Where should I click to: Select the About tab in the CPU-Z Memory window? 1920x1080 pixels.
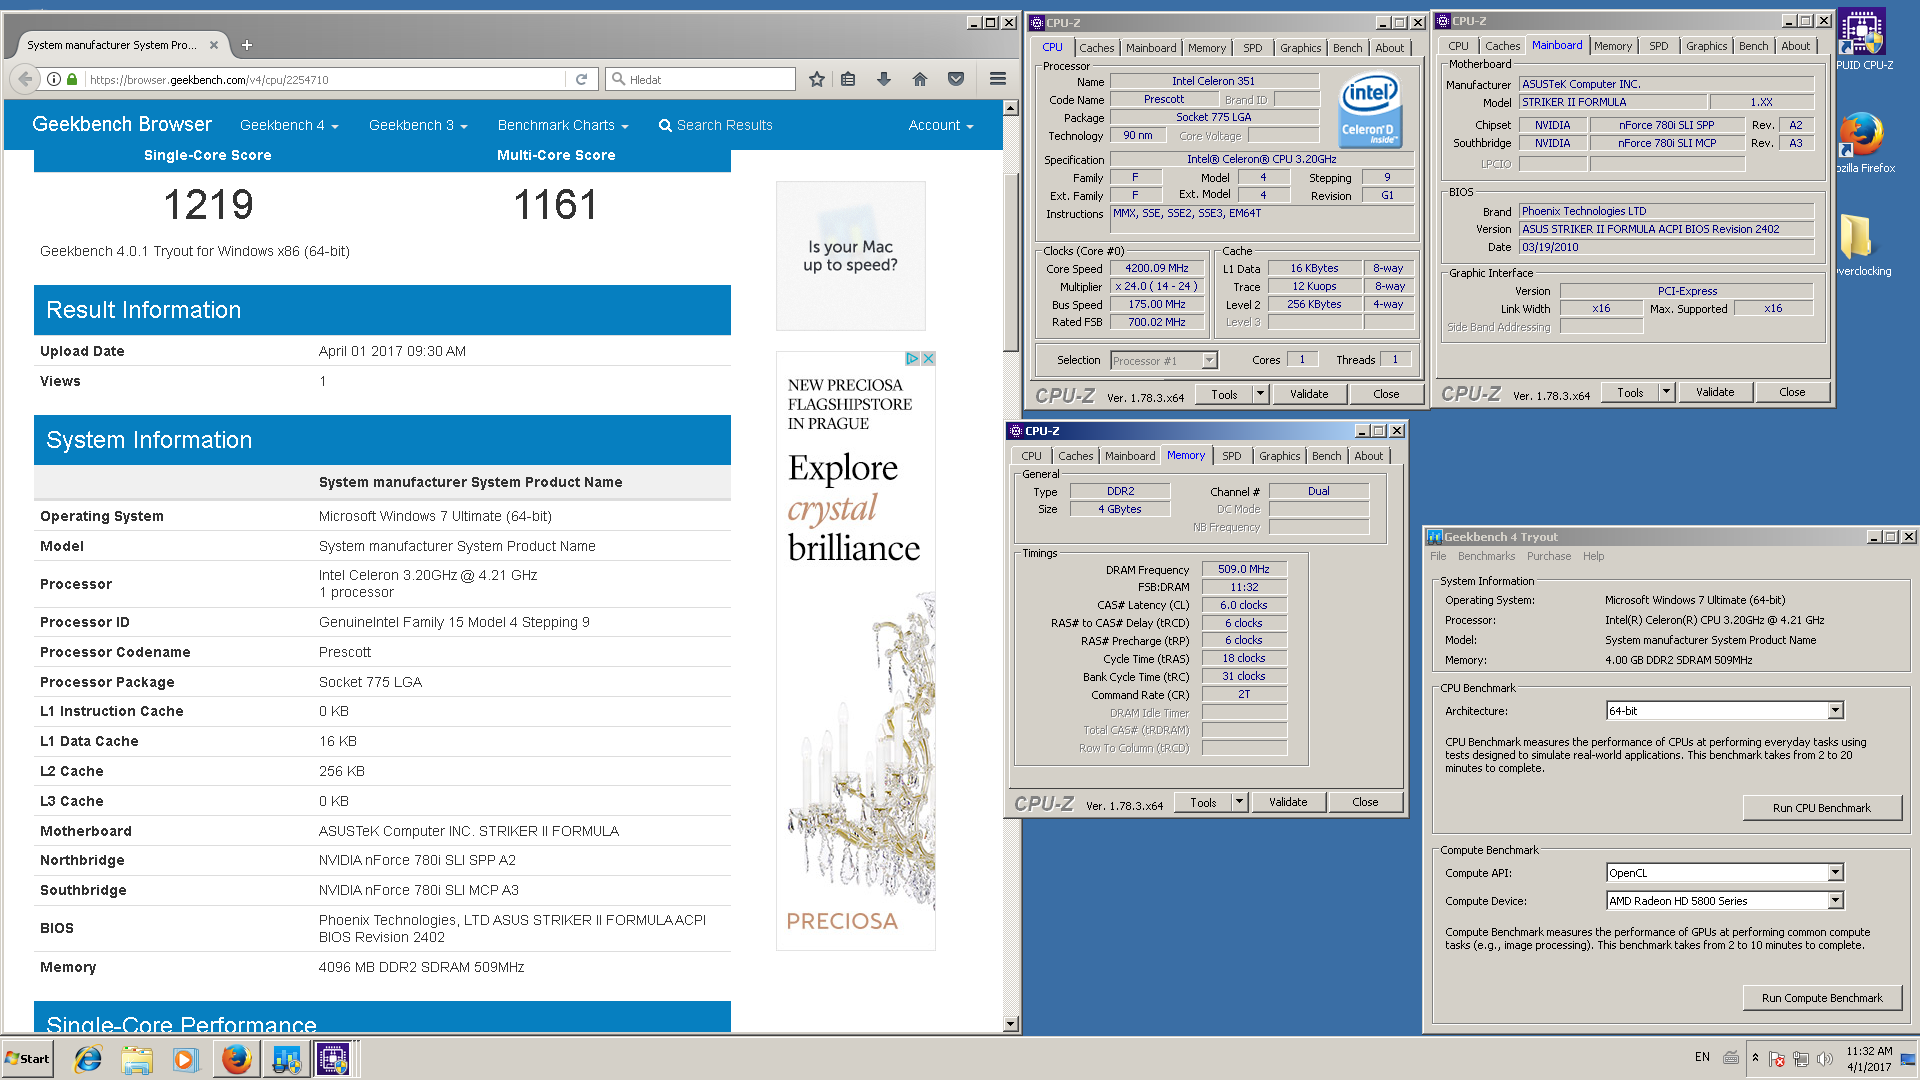pos(1368,456)
